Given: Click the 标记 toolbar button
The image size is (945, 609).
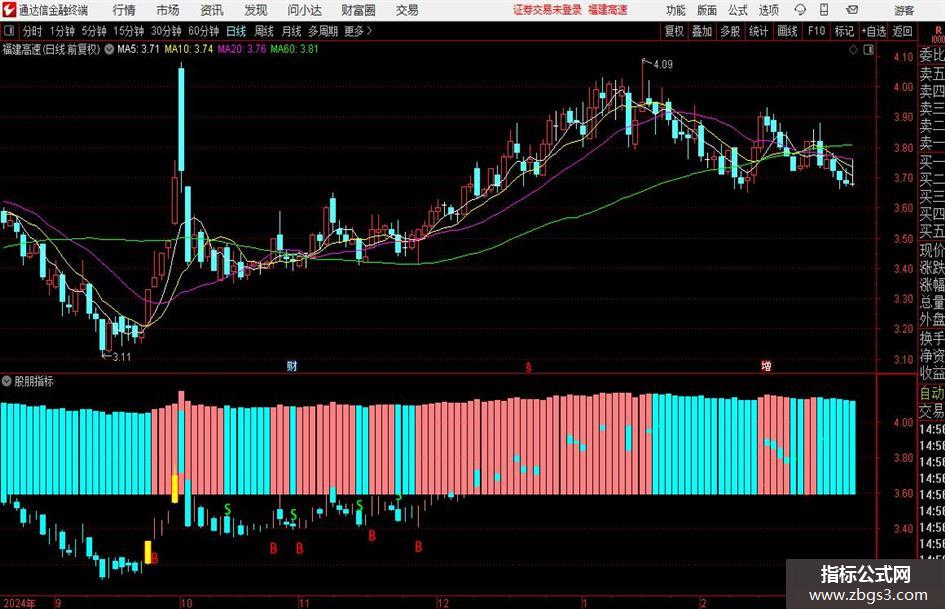Looking at the screenshot, I should tap(844, 31).
